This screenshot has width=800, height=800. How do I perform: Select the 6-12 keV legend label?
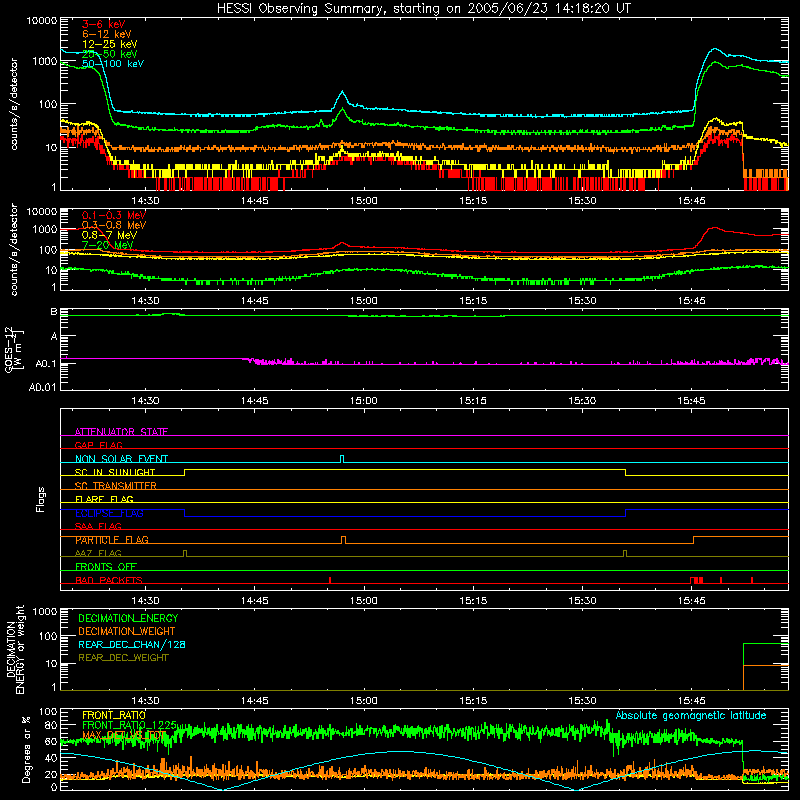(107, 34)
